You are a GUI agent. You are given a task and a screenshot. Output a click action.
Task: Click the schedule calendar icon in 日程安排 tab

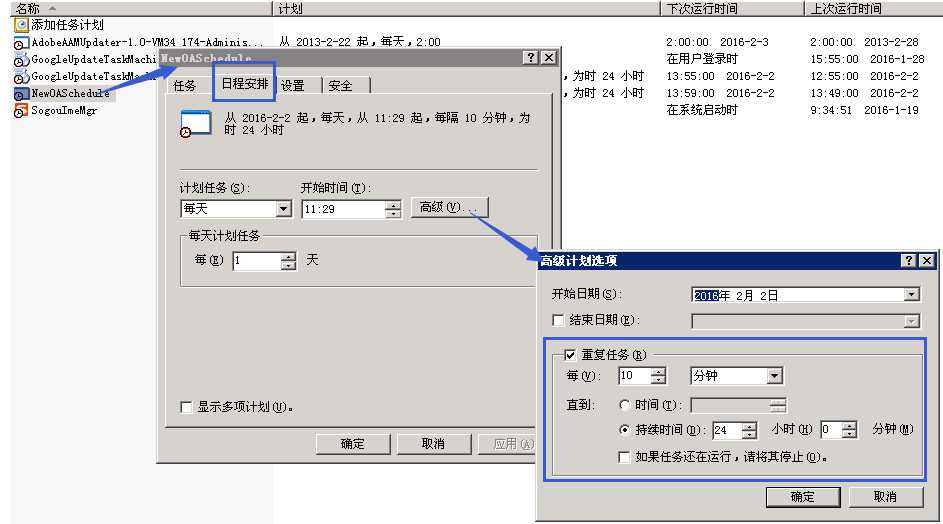195,123
